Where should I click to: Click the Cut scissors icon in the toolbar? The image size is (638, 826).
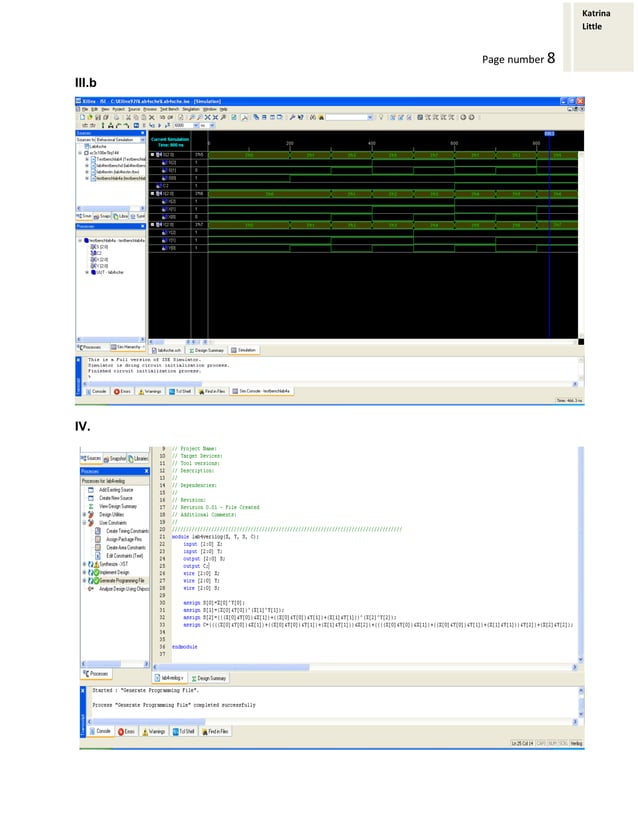point(128,117)
